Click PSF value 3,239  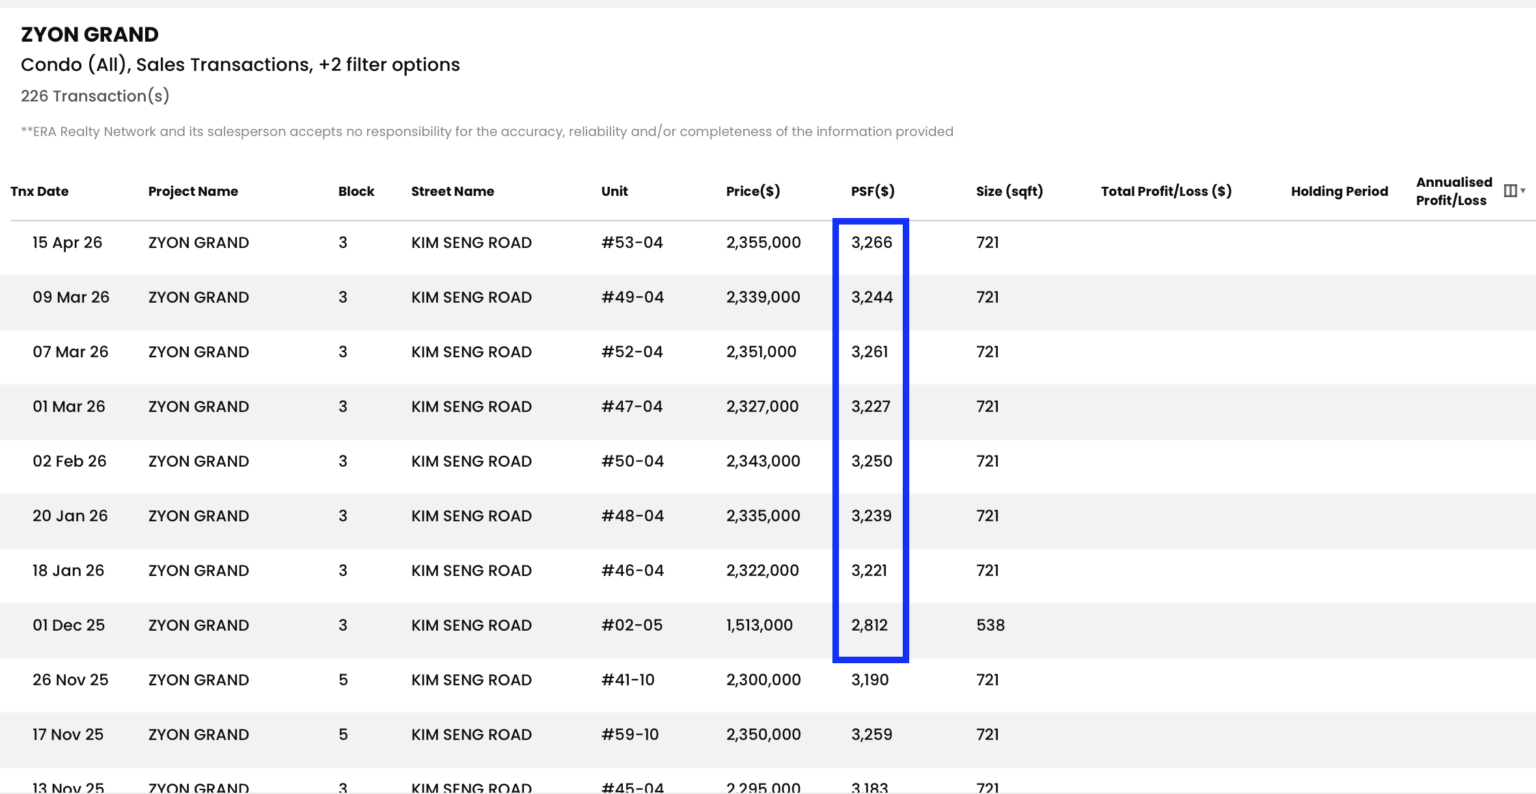click(872, 516)
